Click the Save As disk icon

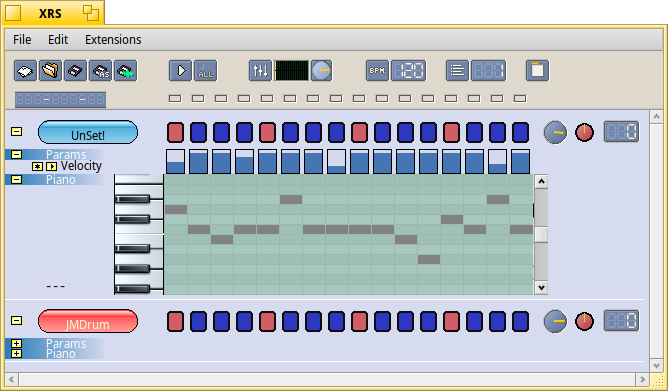101,71
